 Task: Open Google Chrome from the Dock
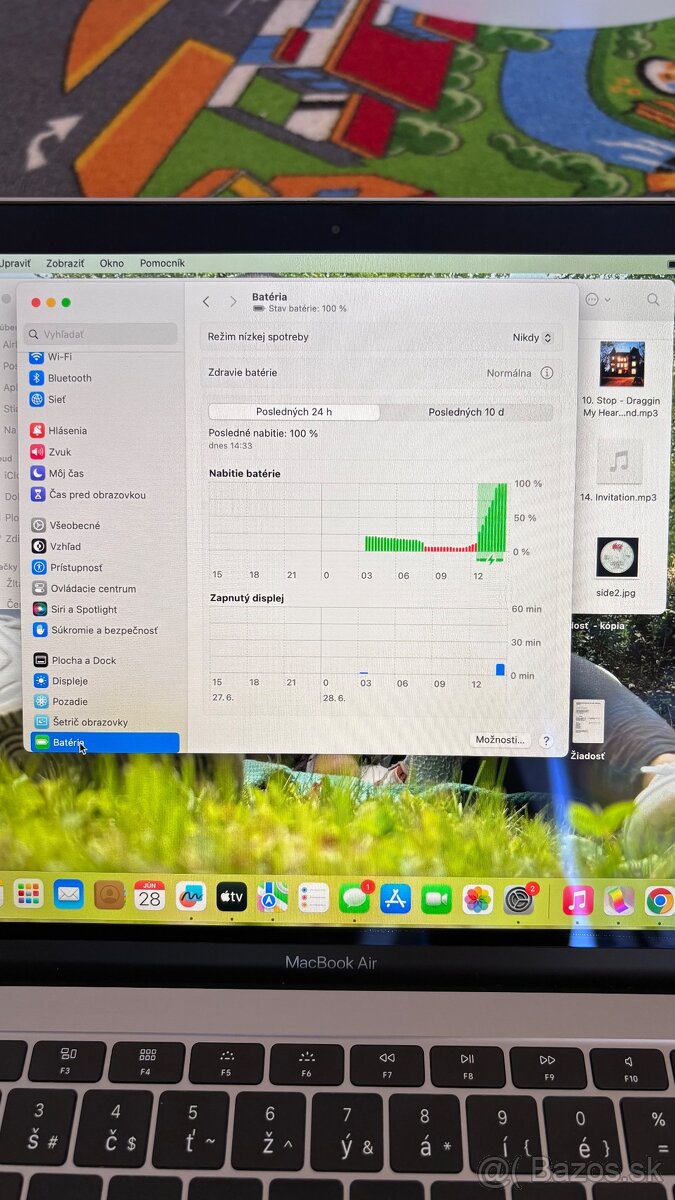(x=659, y=901)
